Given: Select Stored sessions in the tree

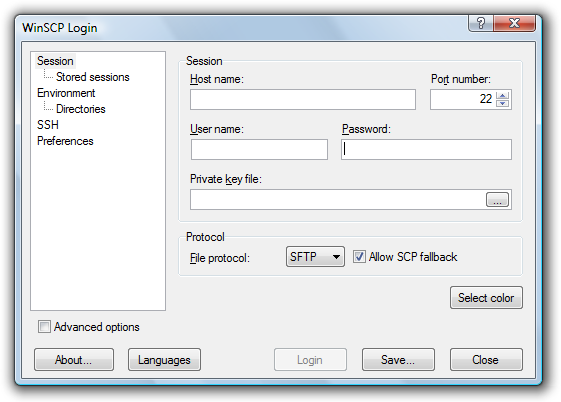Looking at the screenshot, I should coord(93,77).
